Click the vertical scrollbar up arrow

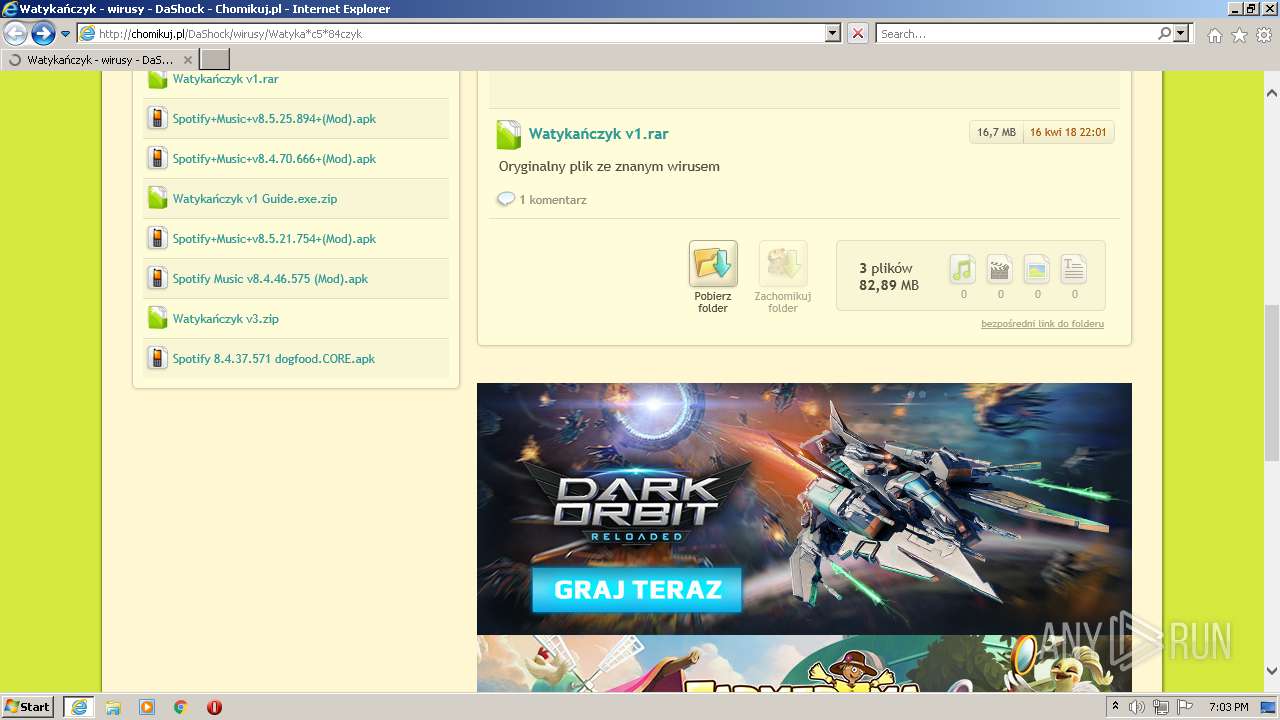(1271, 93)
